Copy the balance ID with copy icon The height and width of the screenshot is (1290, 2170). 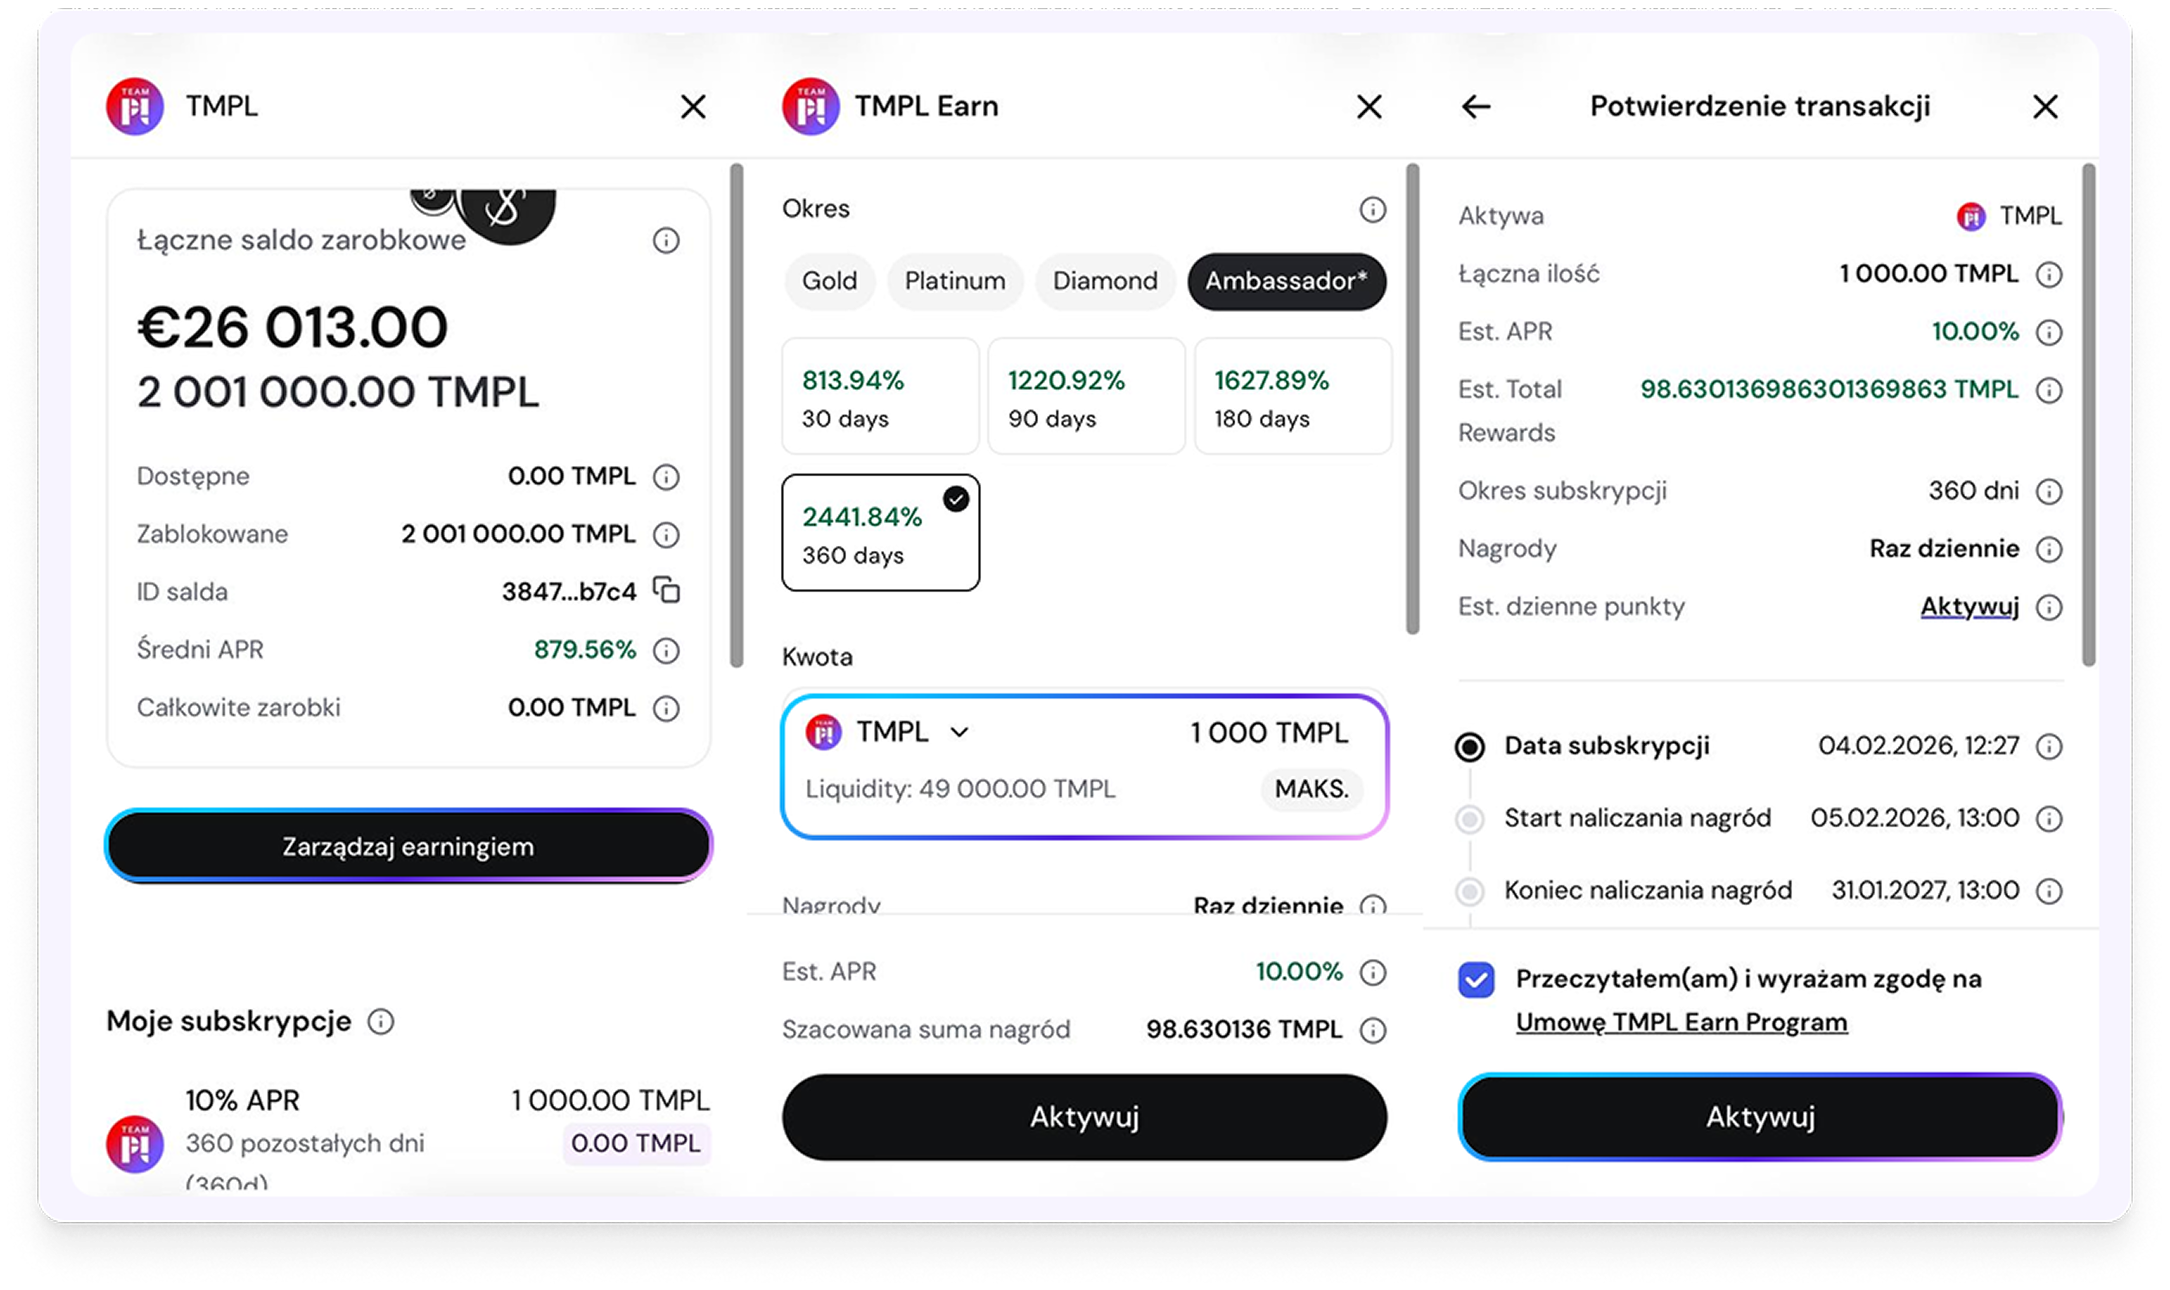click(x=666, y=590)
